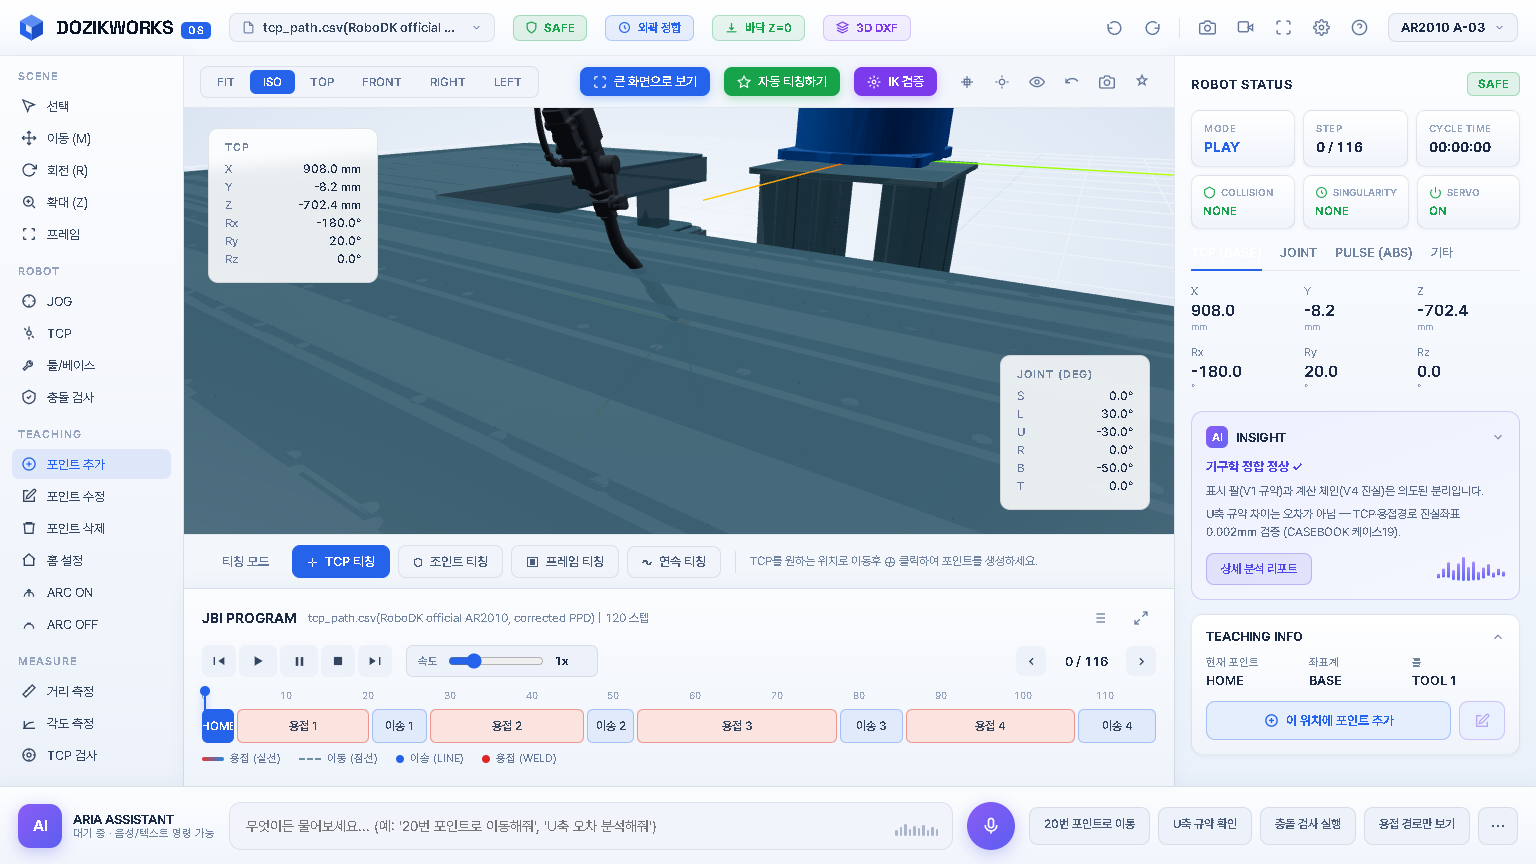This screenshot has height=864, width=1536.
Task: Switch to JOINT tab in robot status
Action: pos(1298,253)
